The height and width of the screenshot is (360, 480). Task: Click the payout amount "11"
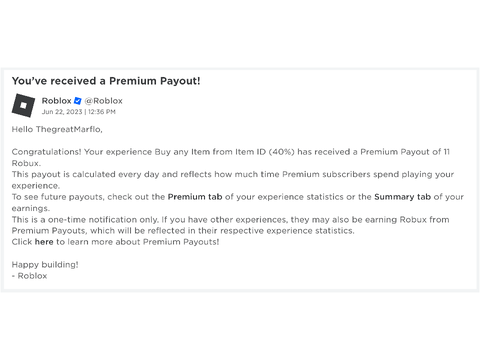[447, 152]
